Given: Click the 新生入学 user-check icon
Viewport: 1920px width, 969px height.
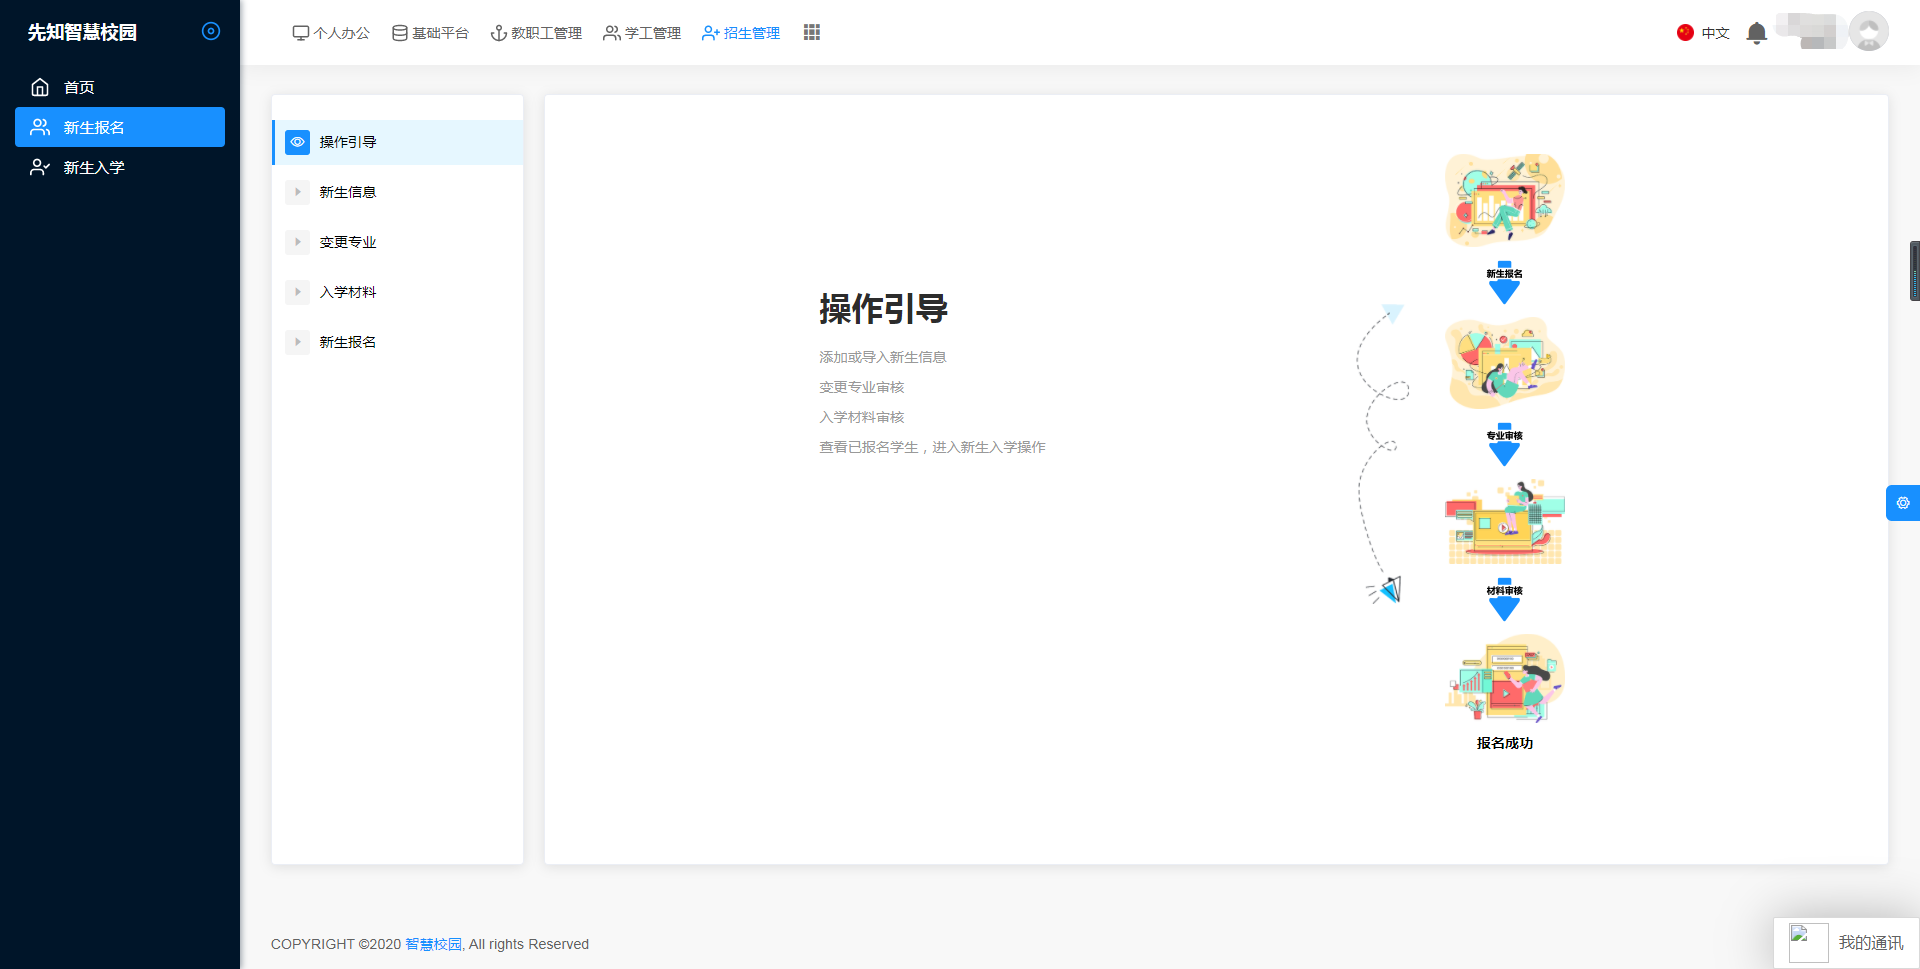Looking at the screenshot, I should coord(40,167).
